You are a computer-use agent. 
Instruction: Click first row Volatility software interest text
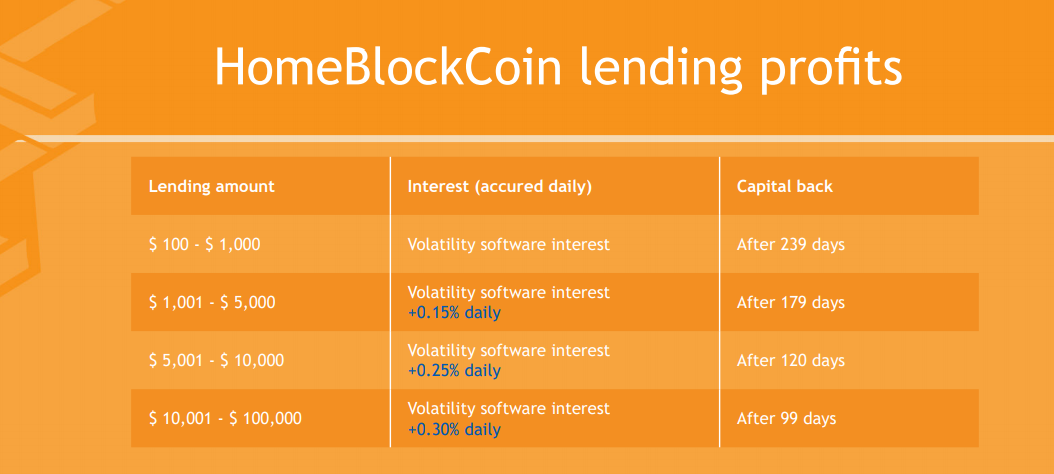click(x=509, y=244)
